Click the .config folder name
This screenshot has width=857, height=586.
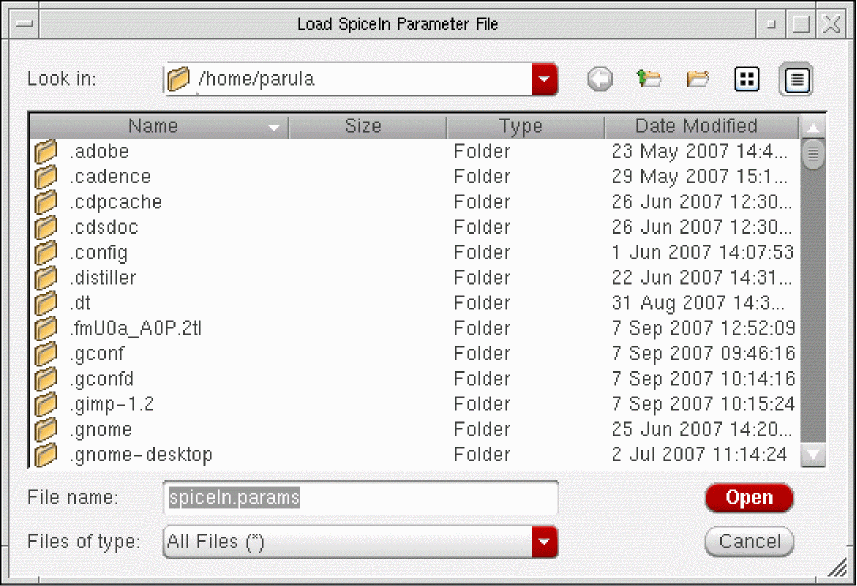(98, 253)
